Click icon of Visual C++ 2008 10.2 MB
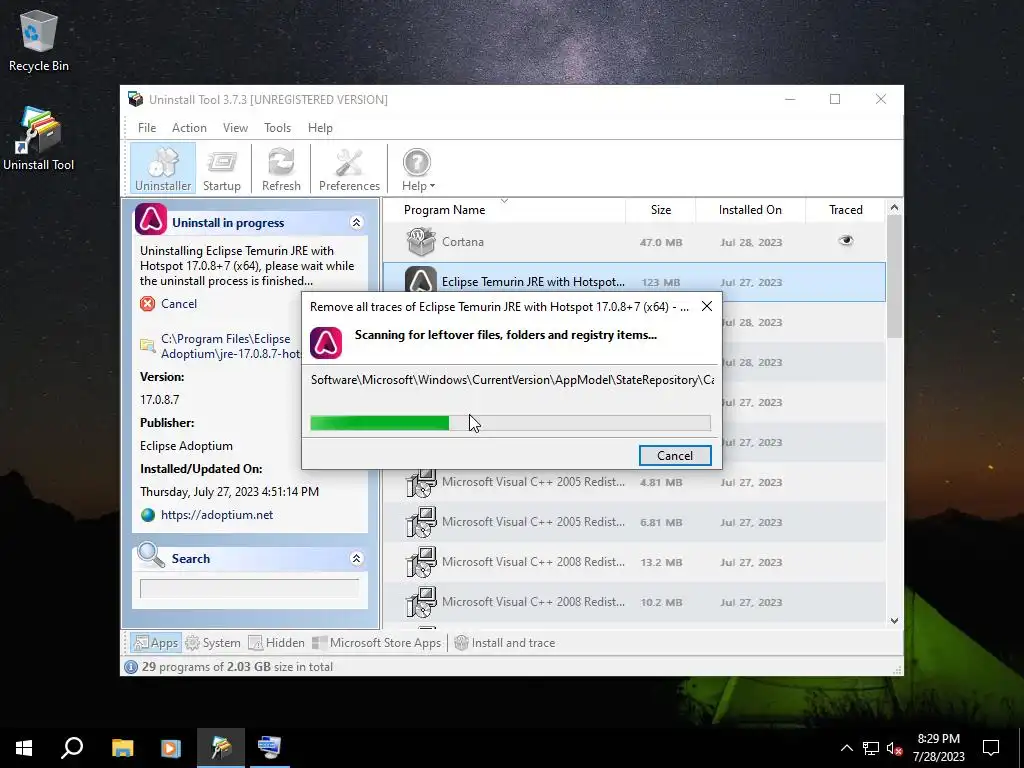The width and height of the screenshot is (1024, 768). pyautogui.click(x=421, y=602)
